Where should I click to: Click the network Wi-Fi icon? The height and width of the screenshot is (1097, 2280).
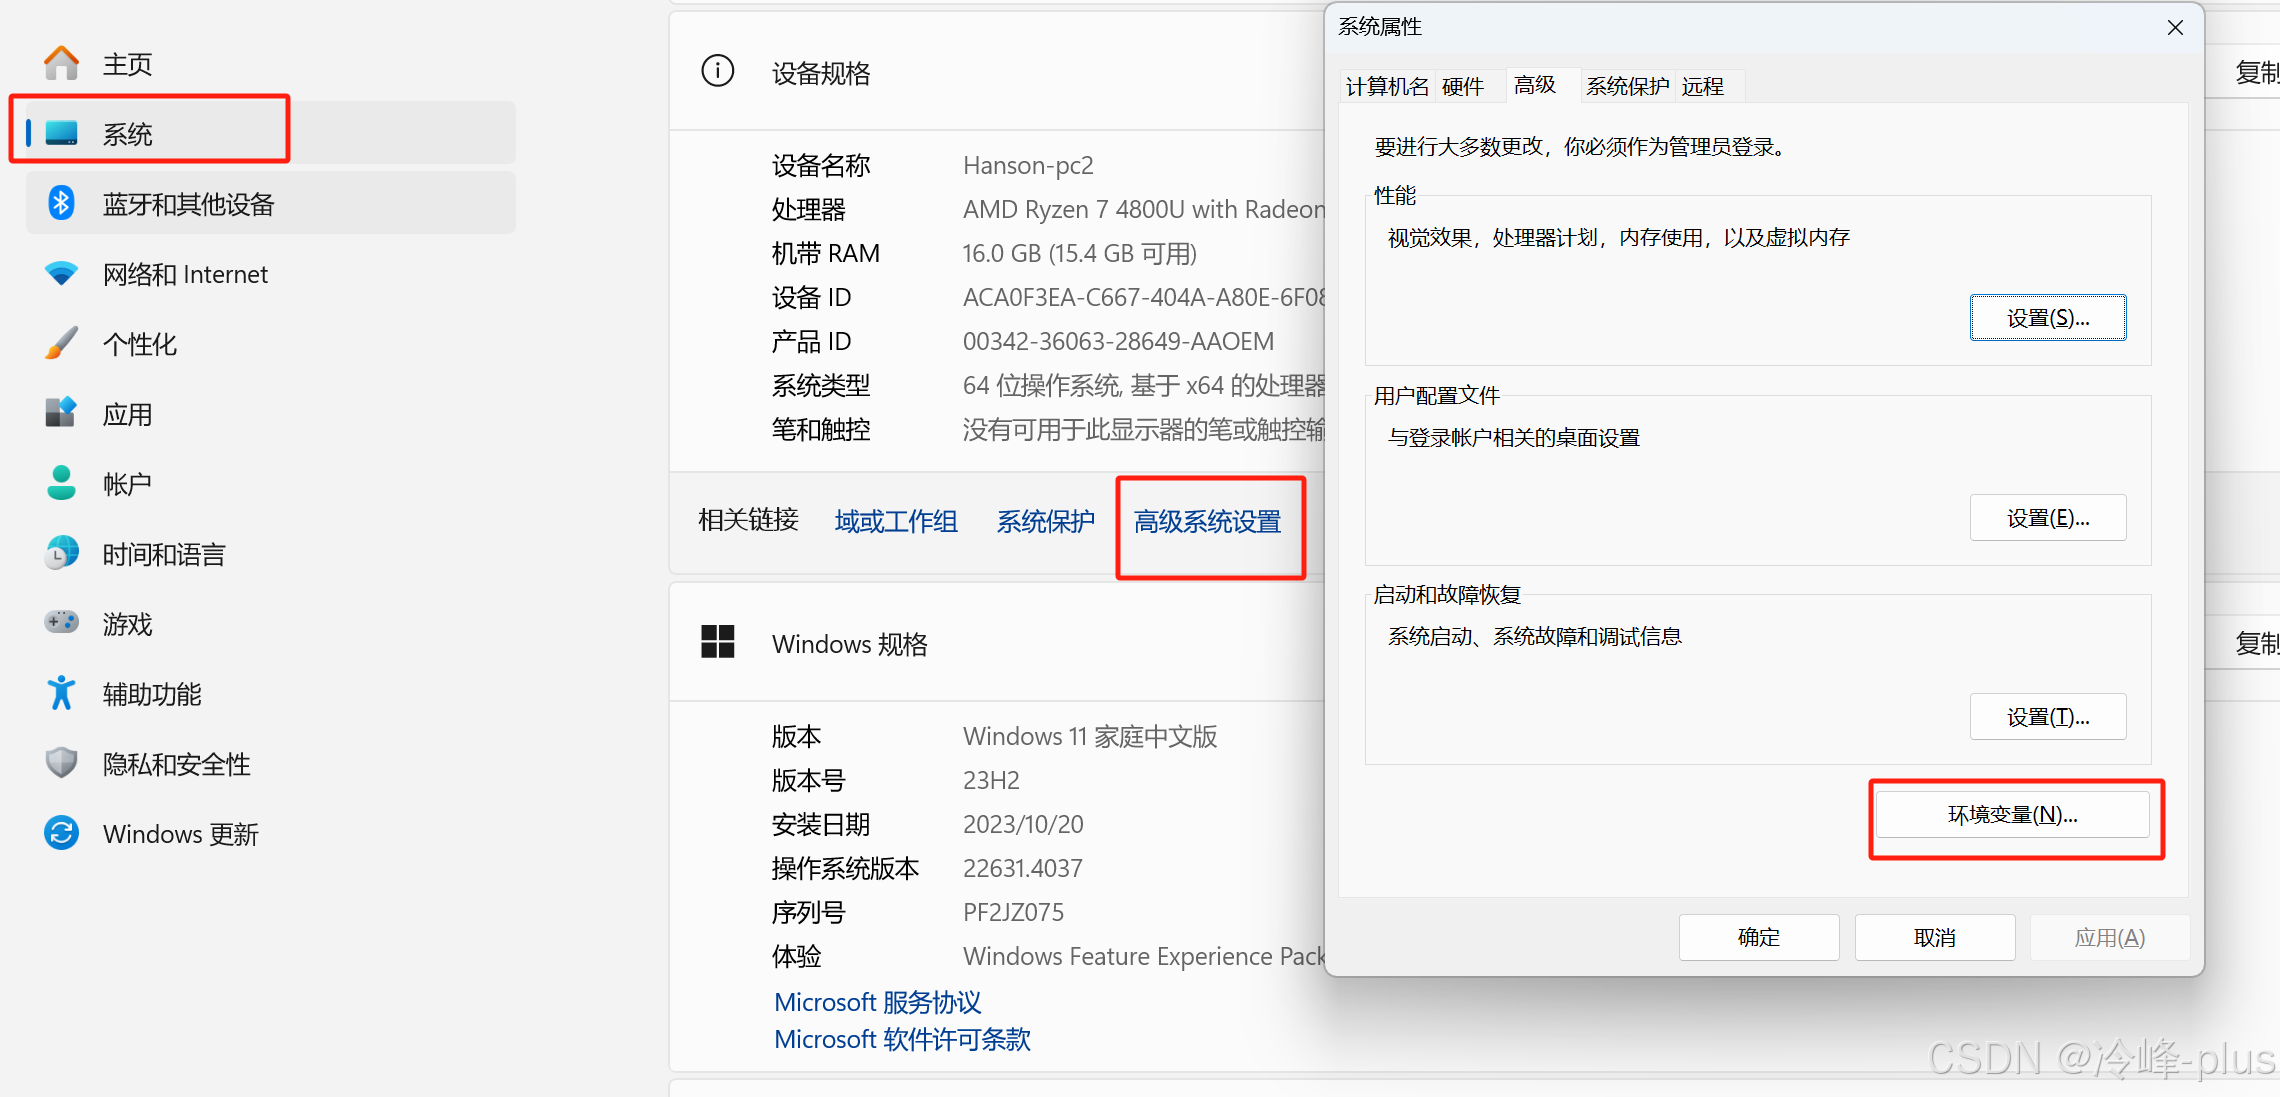coord(62,273)
